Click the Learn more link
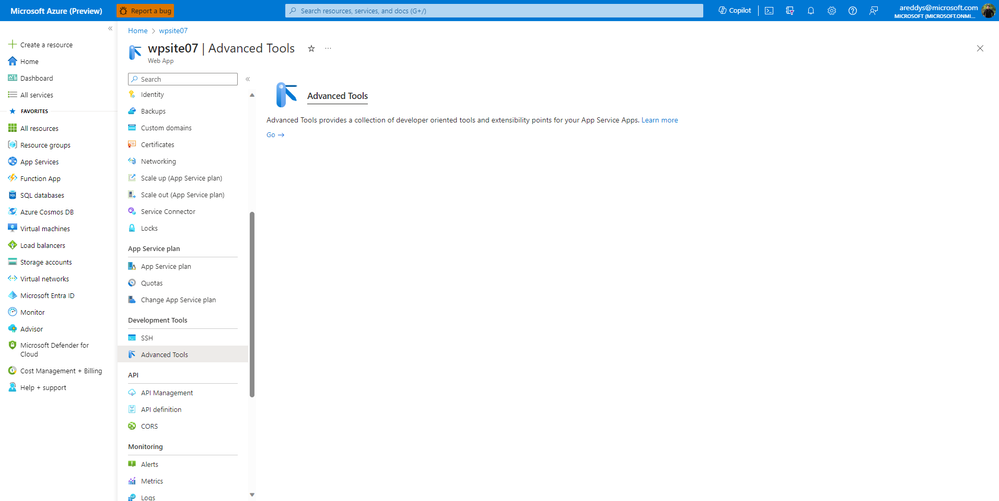 659,120
